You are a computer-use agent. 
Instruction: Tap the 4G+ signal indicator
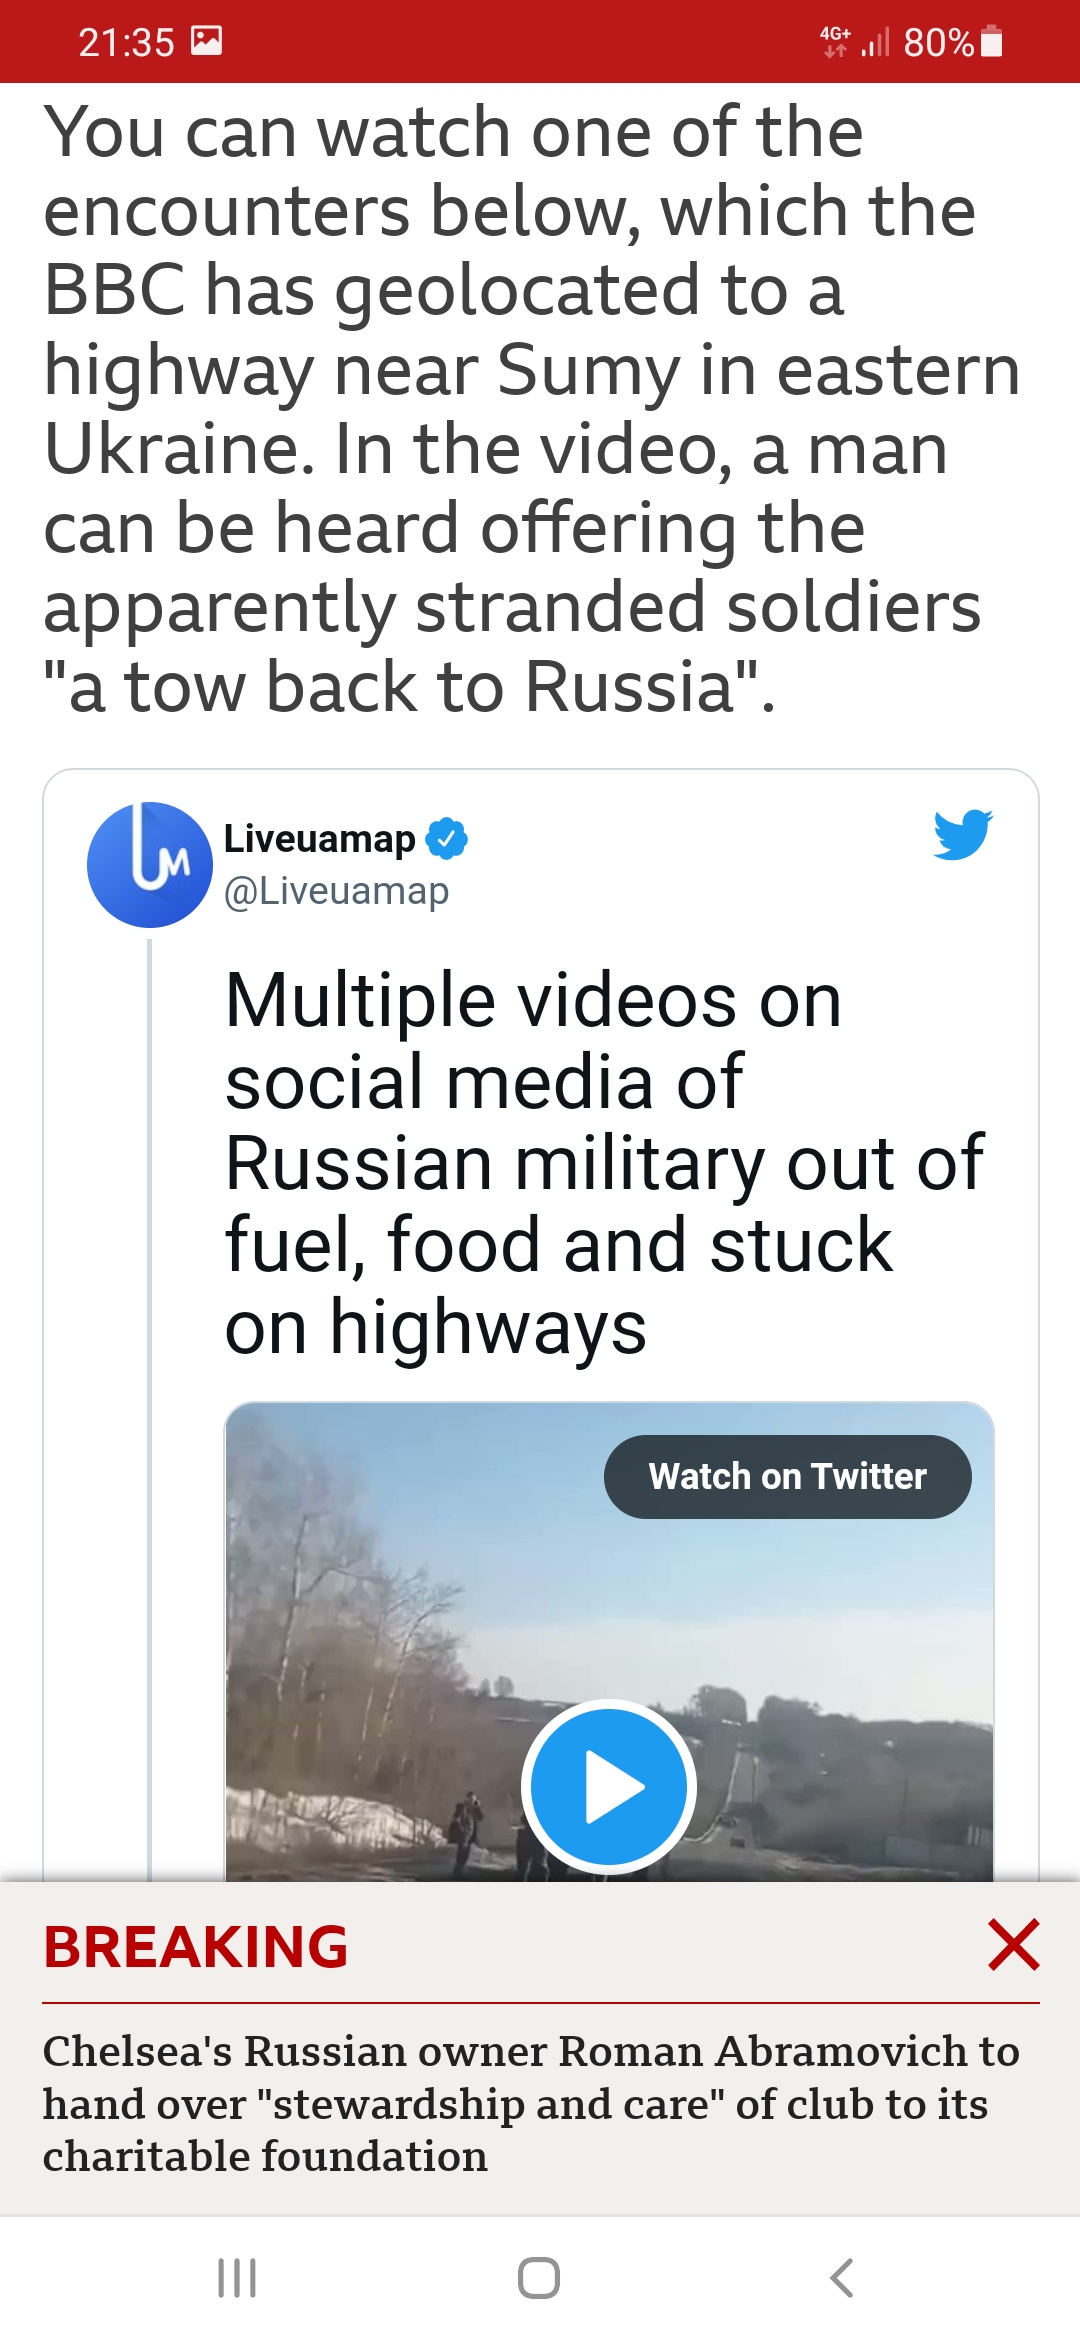click(836, 42)
